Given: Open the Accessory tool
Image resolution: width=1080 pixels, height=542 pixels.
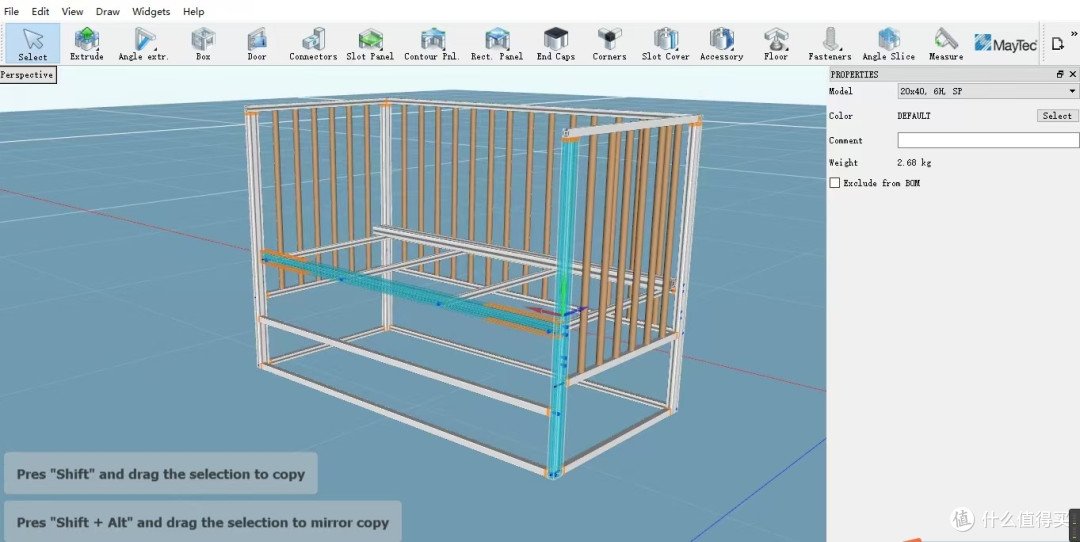Looking at the screenshot, I should [721, 43].
